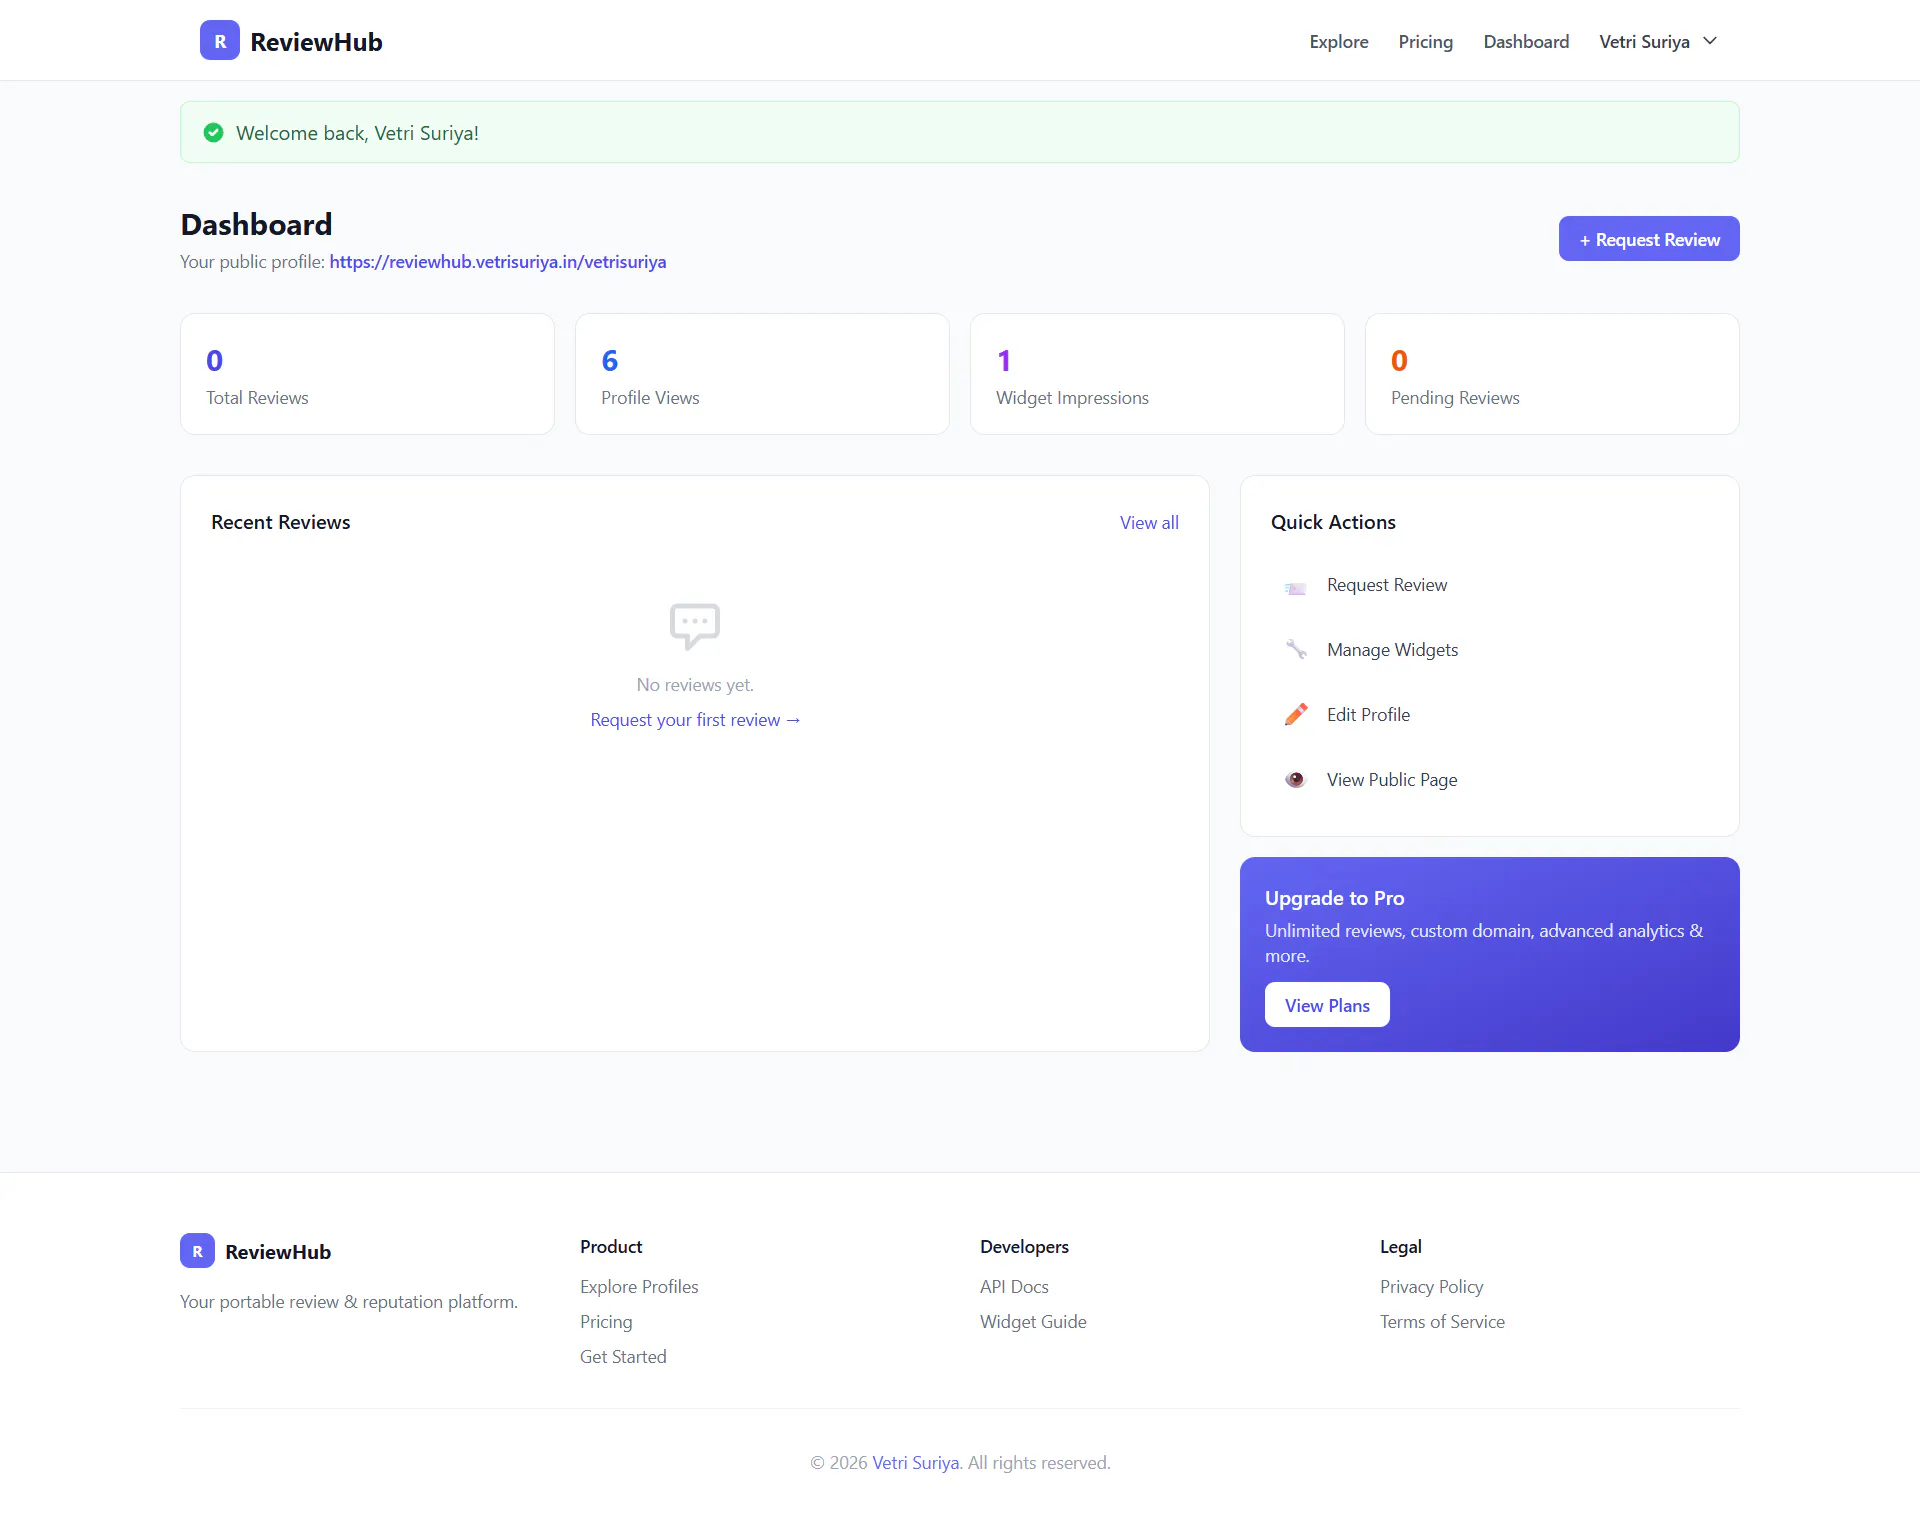Select Request Review in Quick Actions
The width and height of the screenshot is (1920, 1533).
click(1490, 585)
